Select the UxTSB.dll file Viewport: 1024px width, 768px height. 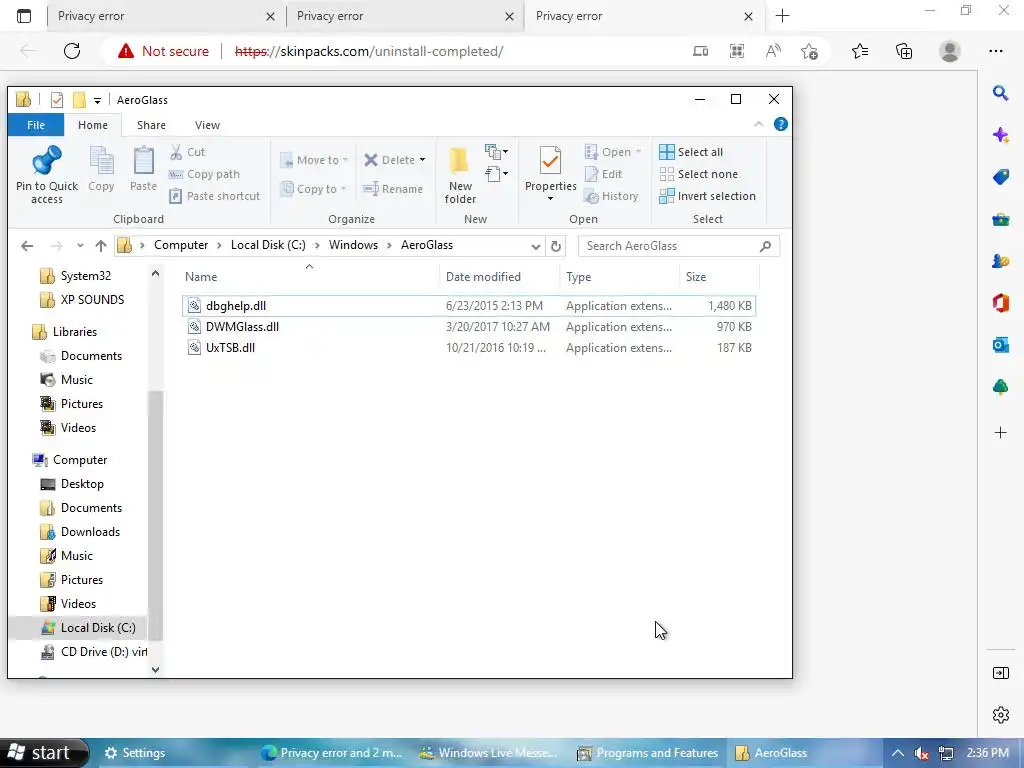[468, 347]
